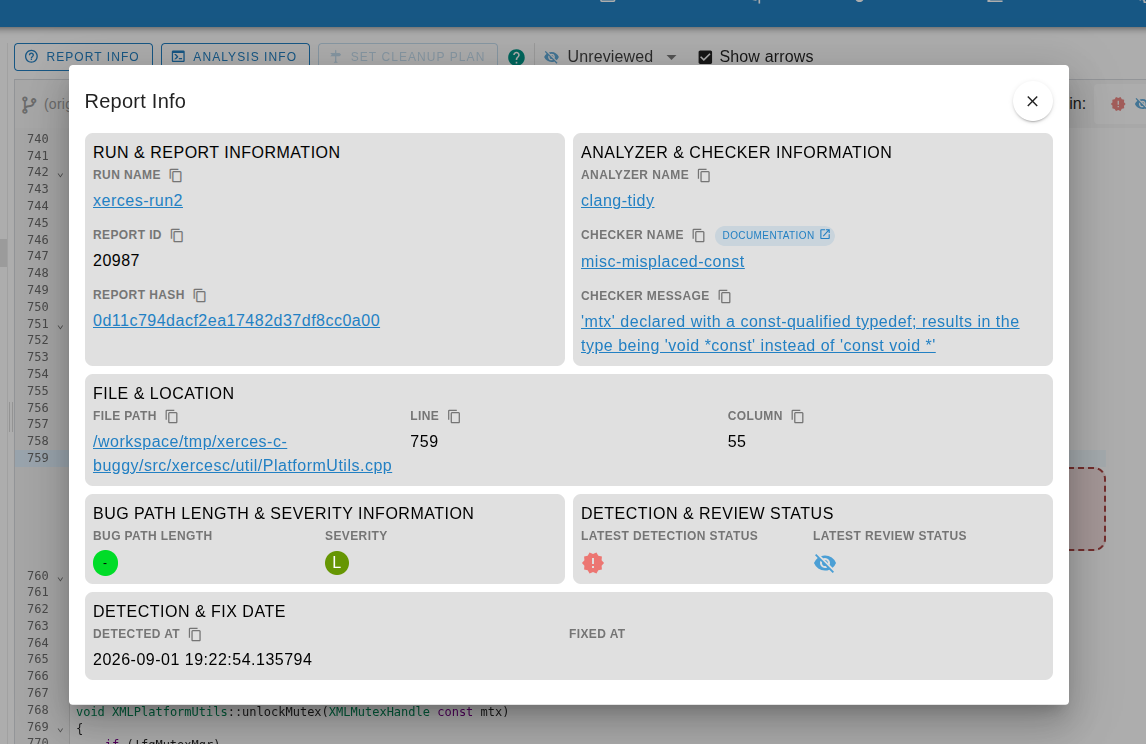Open the misc-misplaced-const checker link
The height and width of the screenshot is (744, 1146).
pos(662,262)
